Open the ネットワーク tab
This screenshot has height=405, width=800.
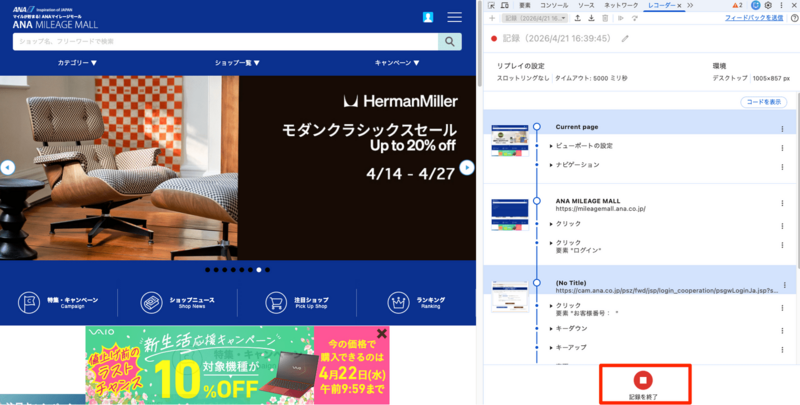[621, 5]
